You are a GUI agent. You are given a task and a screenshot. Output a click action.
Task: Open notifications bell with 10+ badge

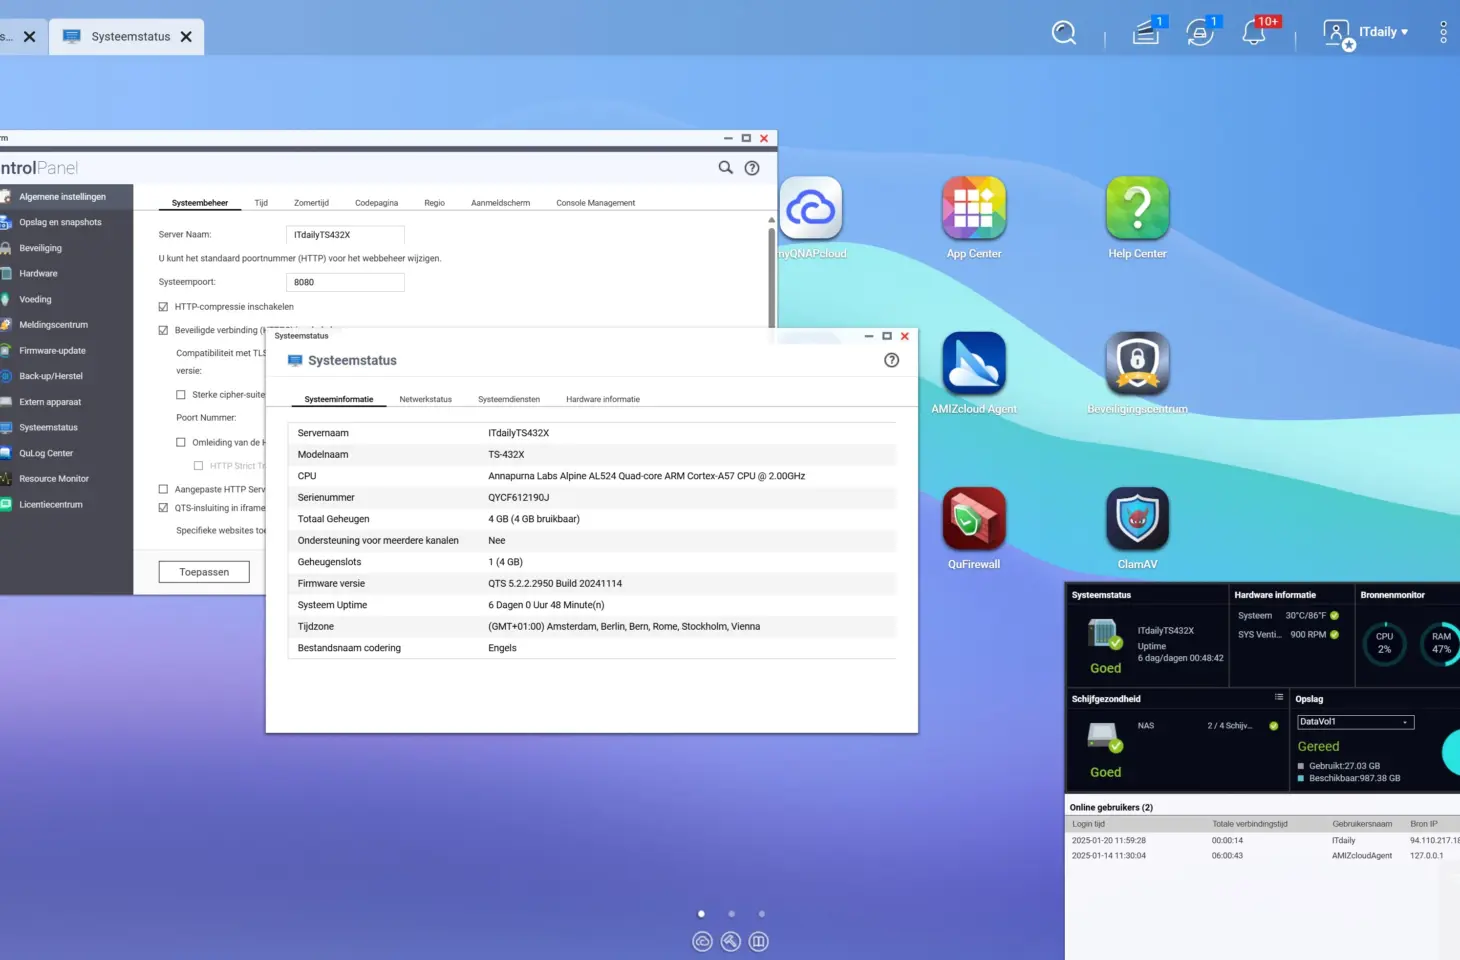(x=1254, y=33)
